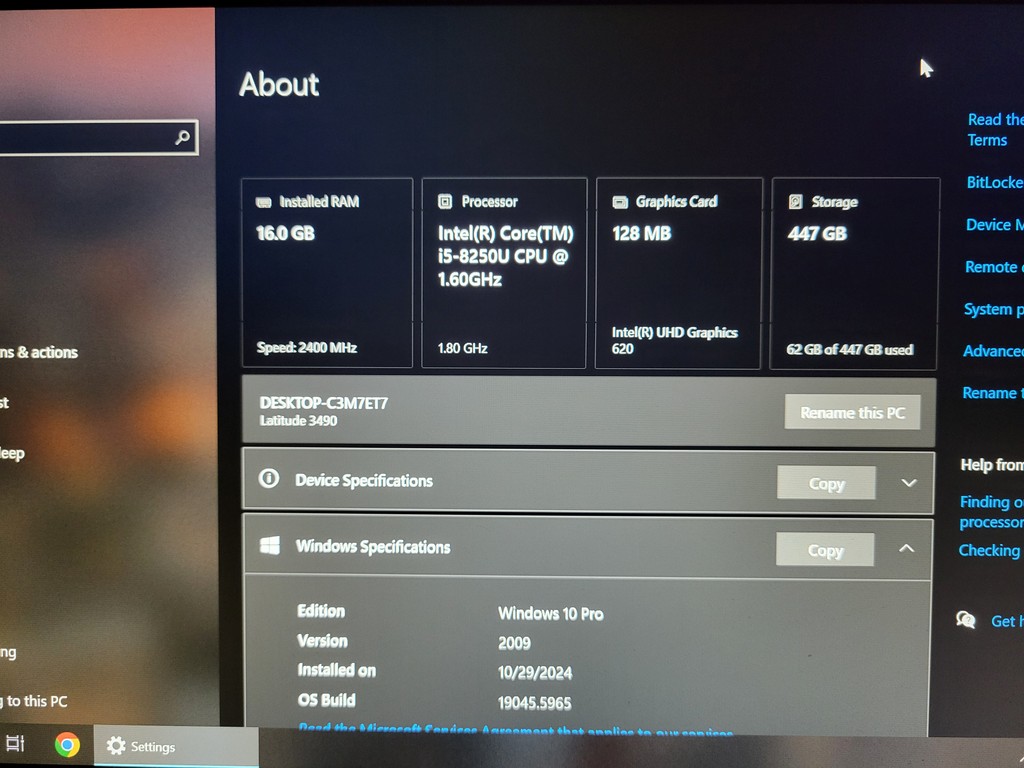The image size is (1024, 768).
Task: Copy the Device Specifications
Action: pyautogui.click(x=826, y=483)
